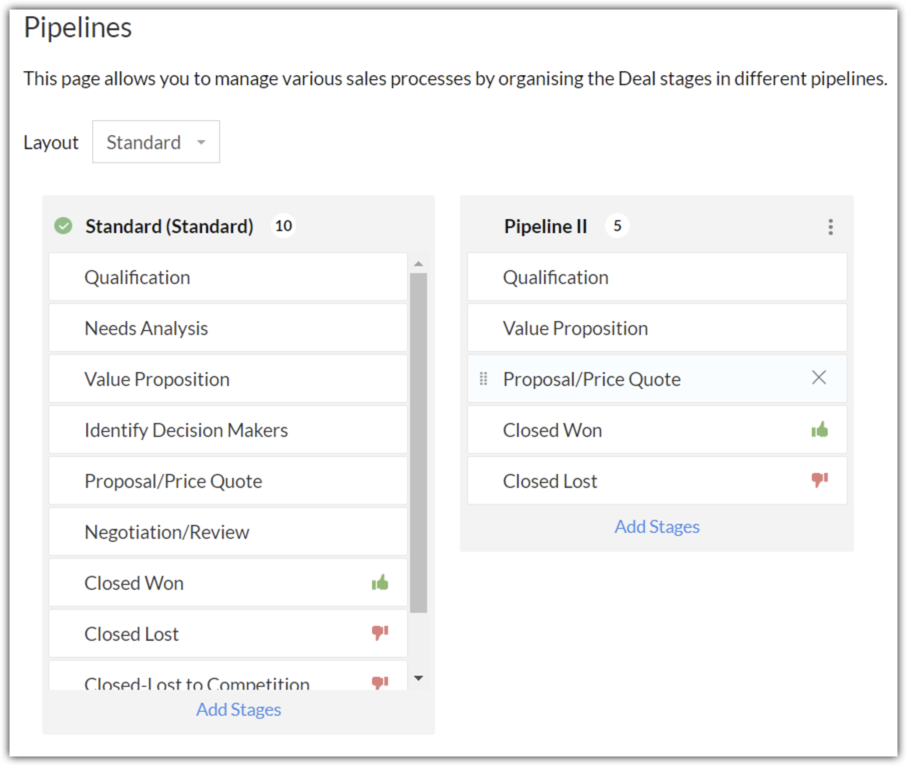Click thumbs-up icon on Standard Closed Won
This screenshot has width=907, height=766.
(x=380, y=583)
